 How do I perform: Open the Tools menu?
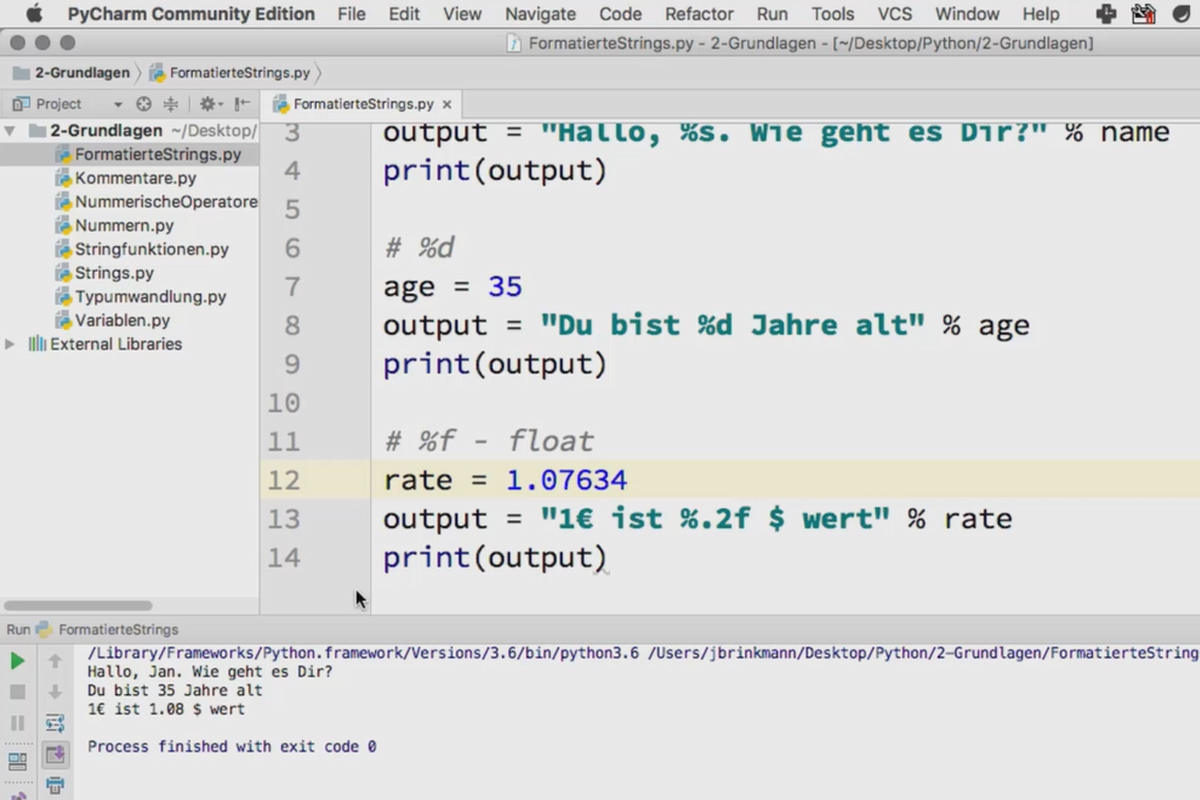coord(832,14)
